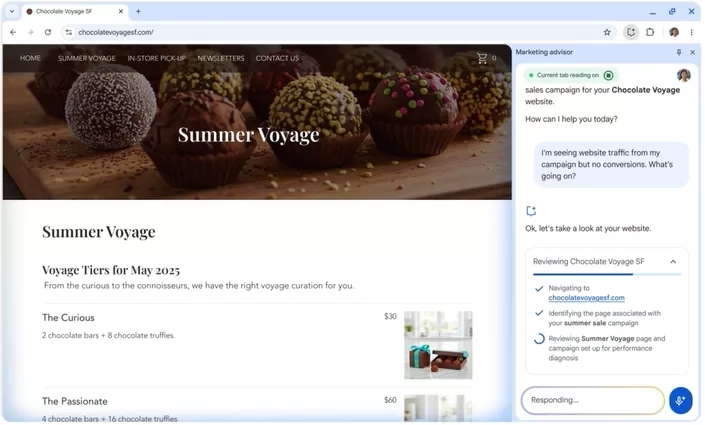Screen dimensions: 705x425
Task: Follow the chocolatevoyagesf.com link in advisor
Action: [x=586, y=298]
